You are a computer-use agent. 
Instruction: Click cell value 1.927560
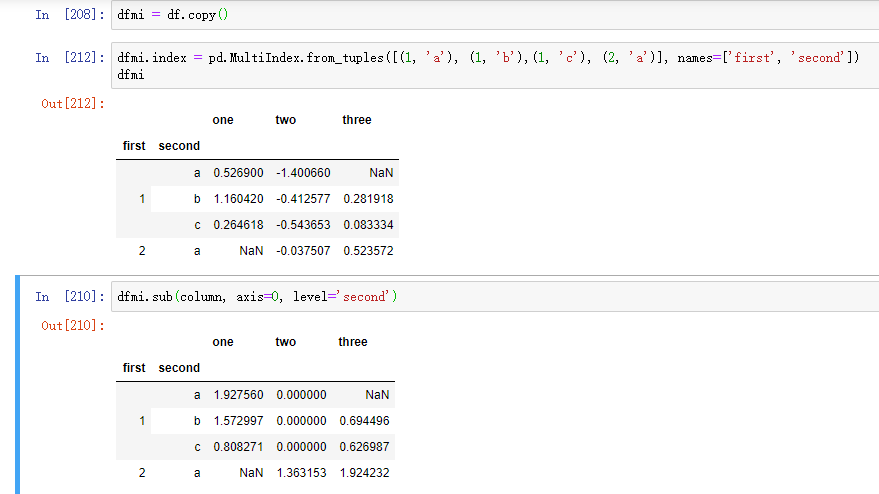click(x=238, y=395)
